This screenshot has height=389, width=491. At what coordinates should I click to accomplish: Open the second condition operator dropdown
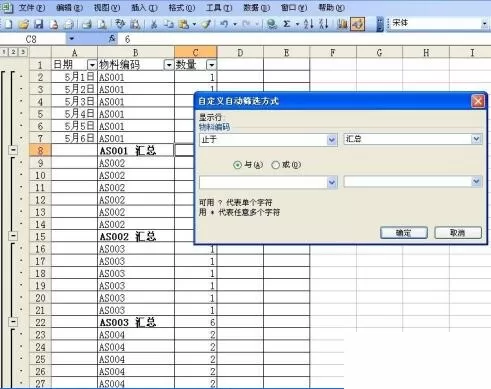332,182
